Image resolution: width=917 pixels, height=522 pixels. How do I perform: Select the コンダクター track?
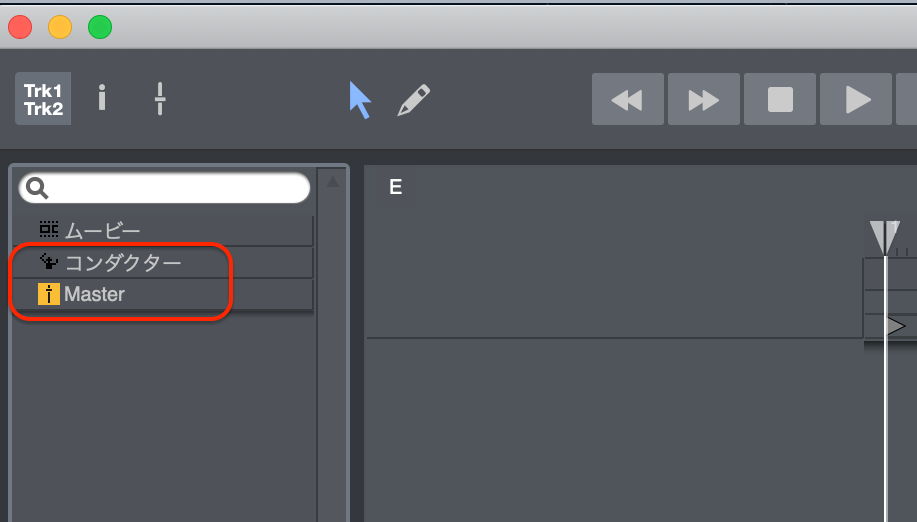tap(163, 262)
